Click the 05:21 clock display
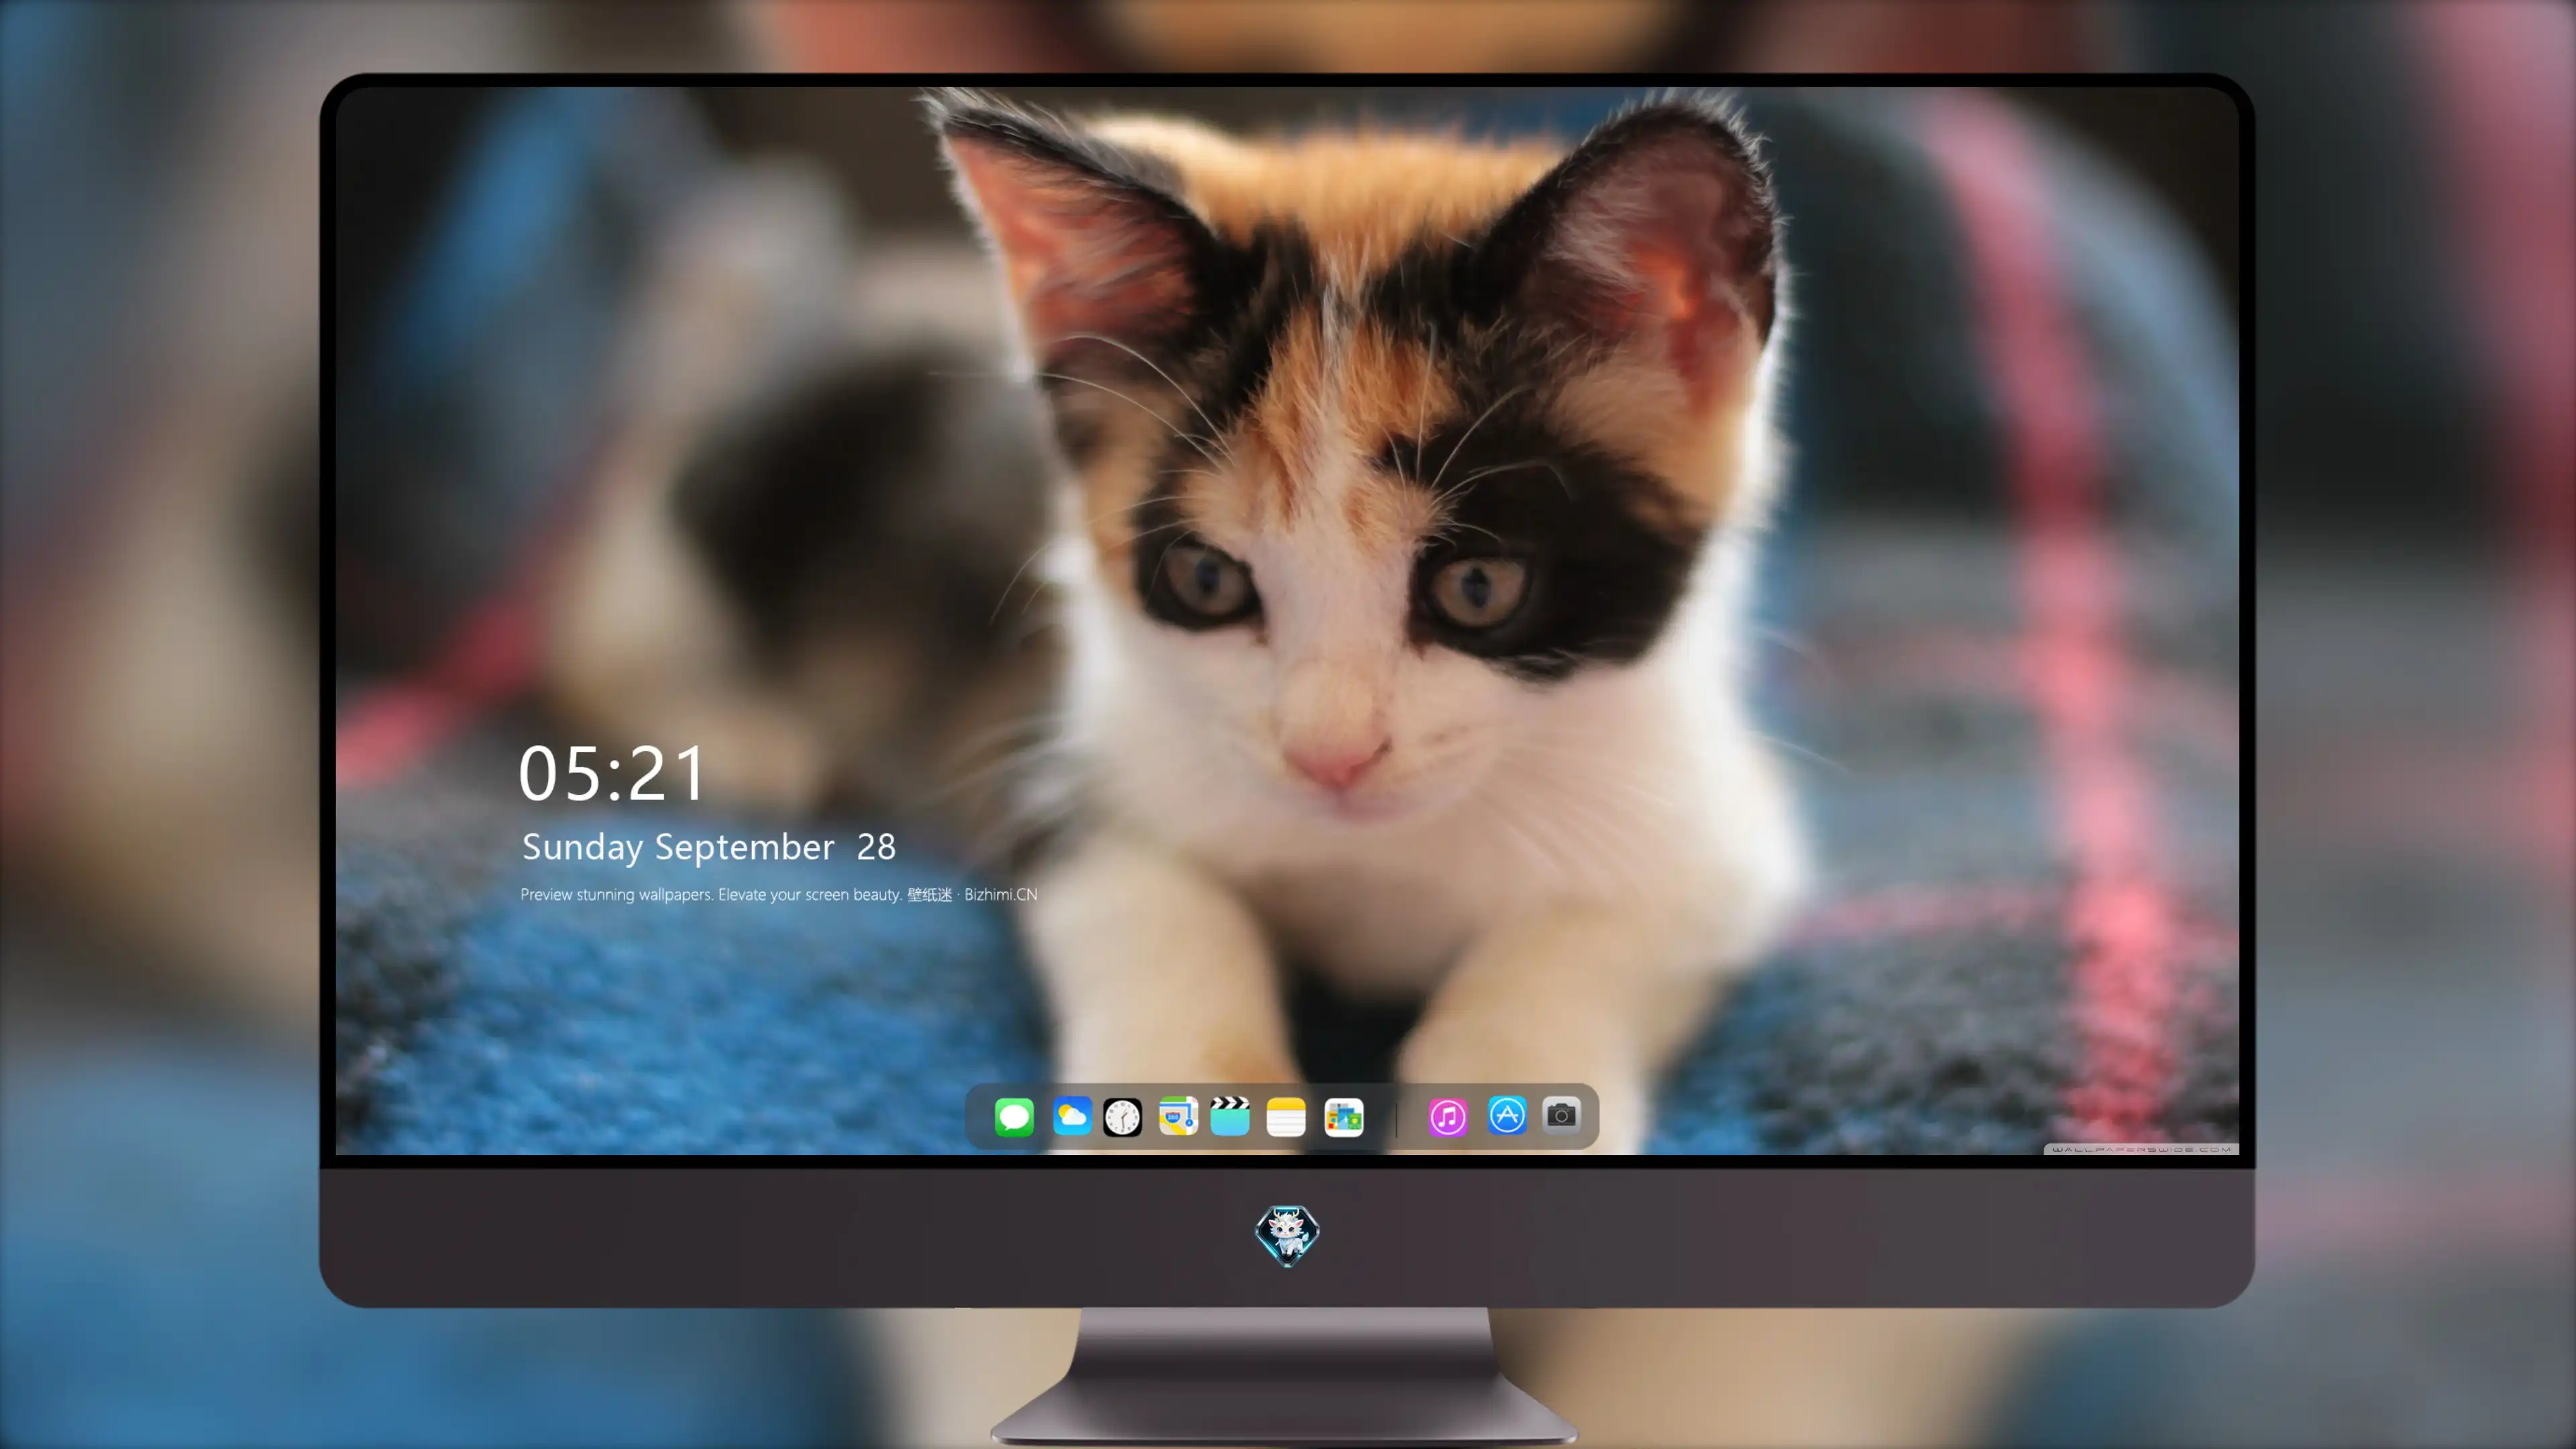The image size is (2576, 1449). [612, 773]
